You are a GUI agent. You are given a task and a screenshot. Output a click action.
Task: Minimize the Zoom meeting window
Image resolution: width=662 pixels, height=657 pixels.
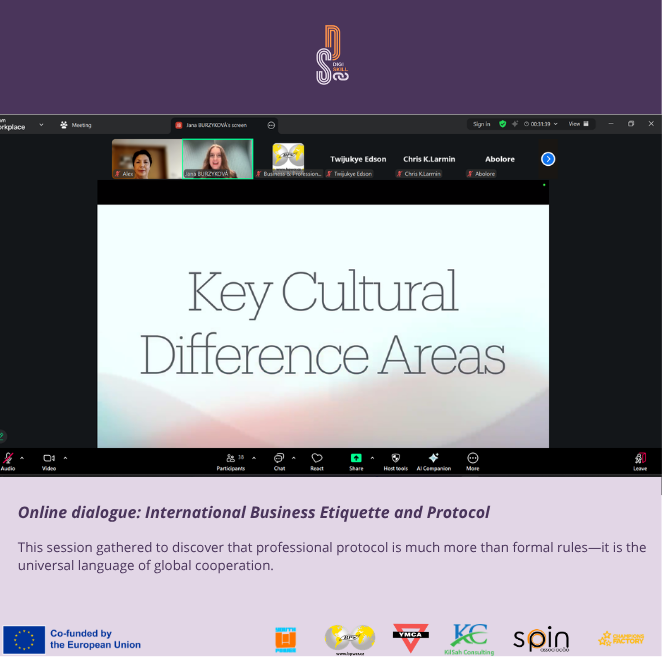(611, 124)
